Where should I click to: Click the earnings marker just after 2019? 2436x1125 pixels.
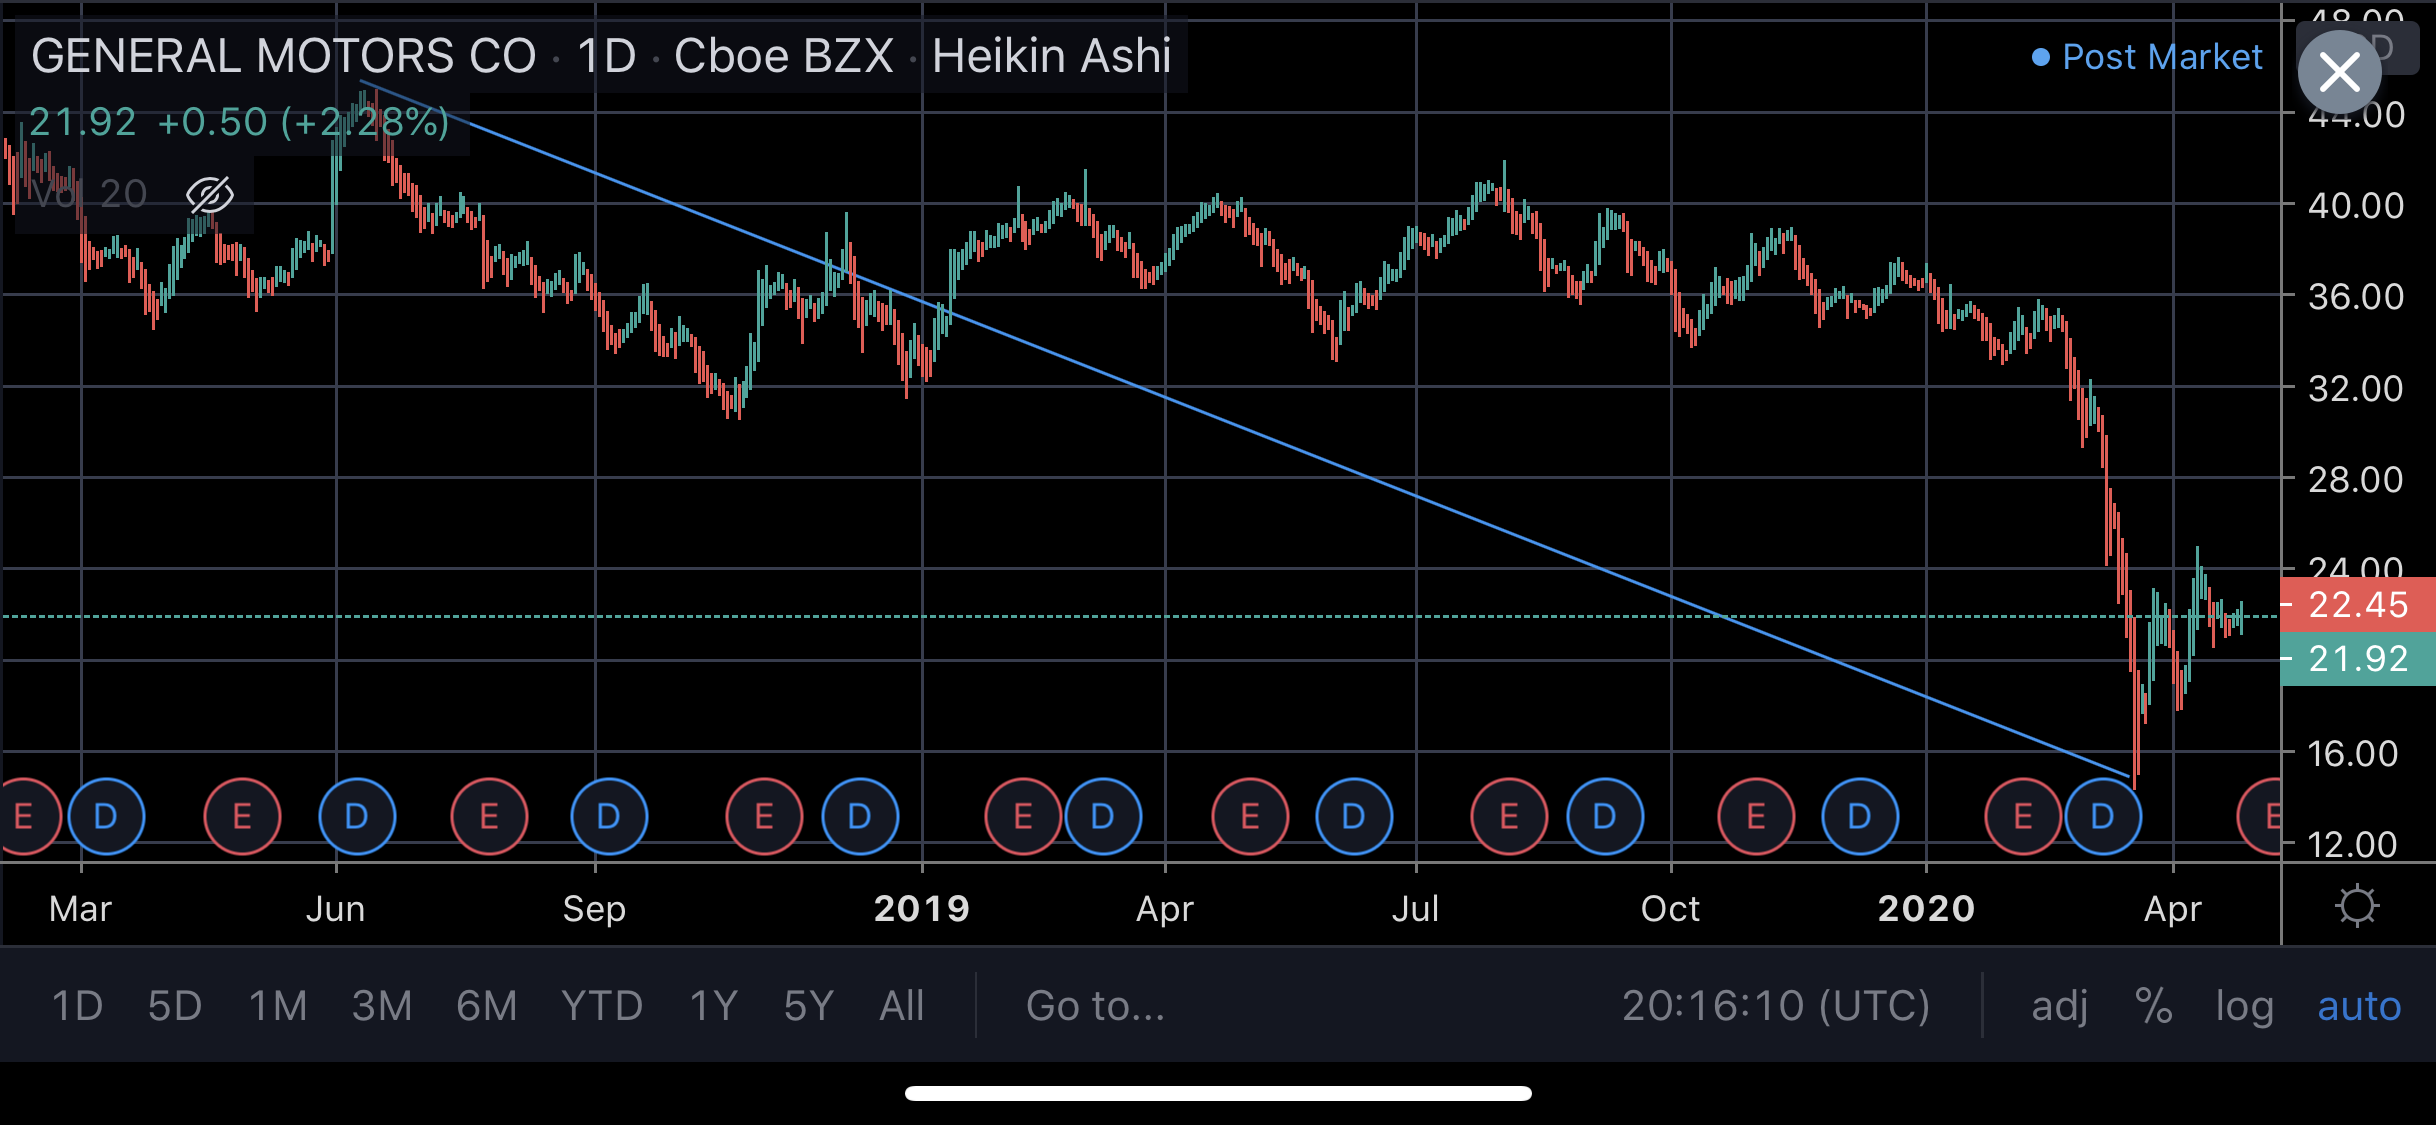tap(1023, 816)
